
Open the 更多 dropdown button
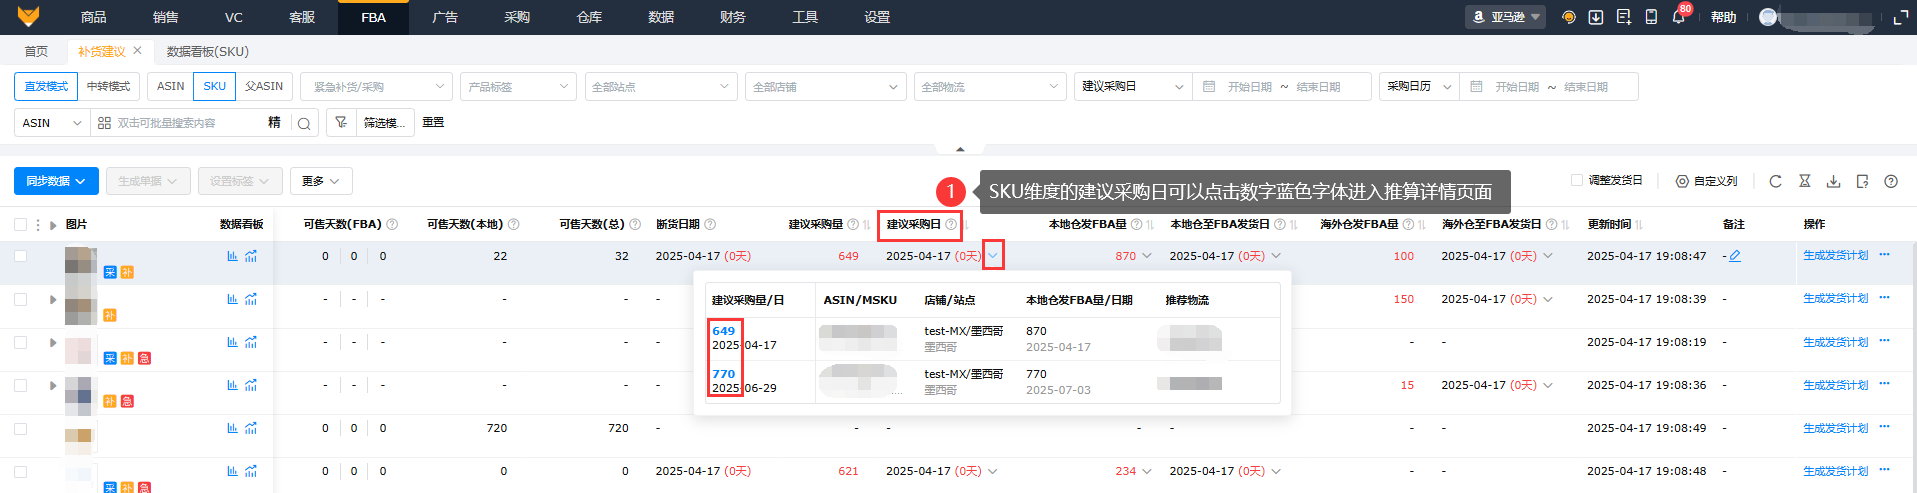[x=321, y=181]
